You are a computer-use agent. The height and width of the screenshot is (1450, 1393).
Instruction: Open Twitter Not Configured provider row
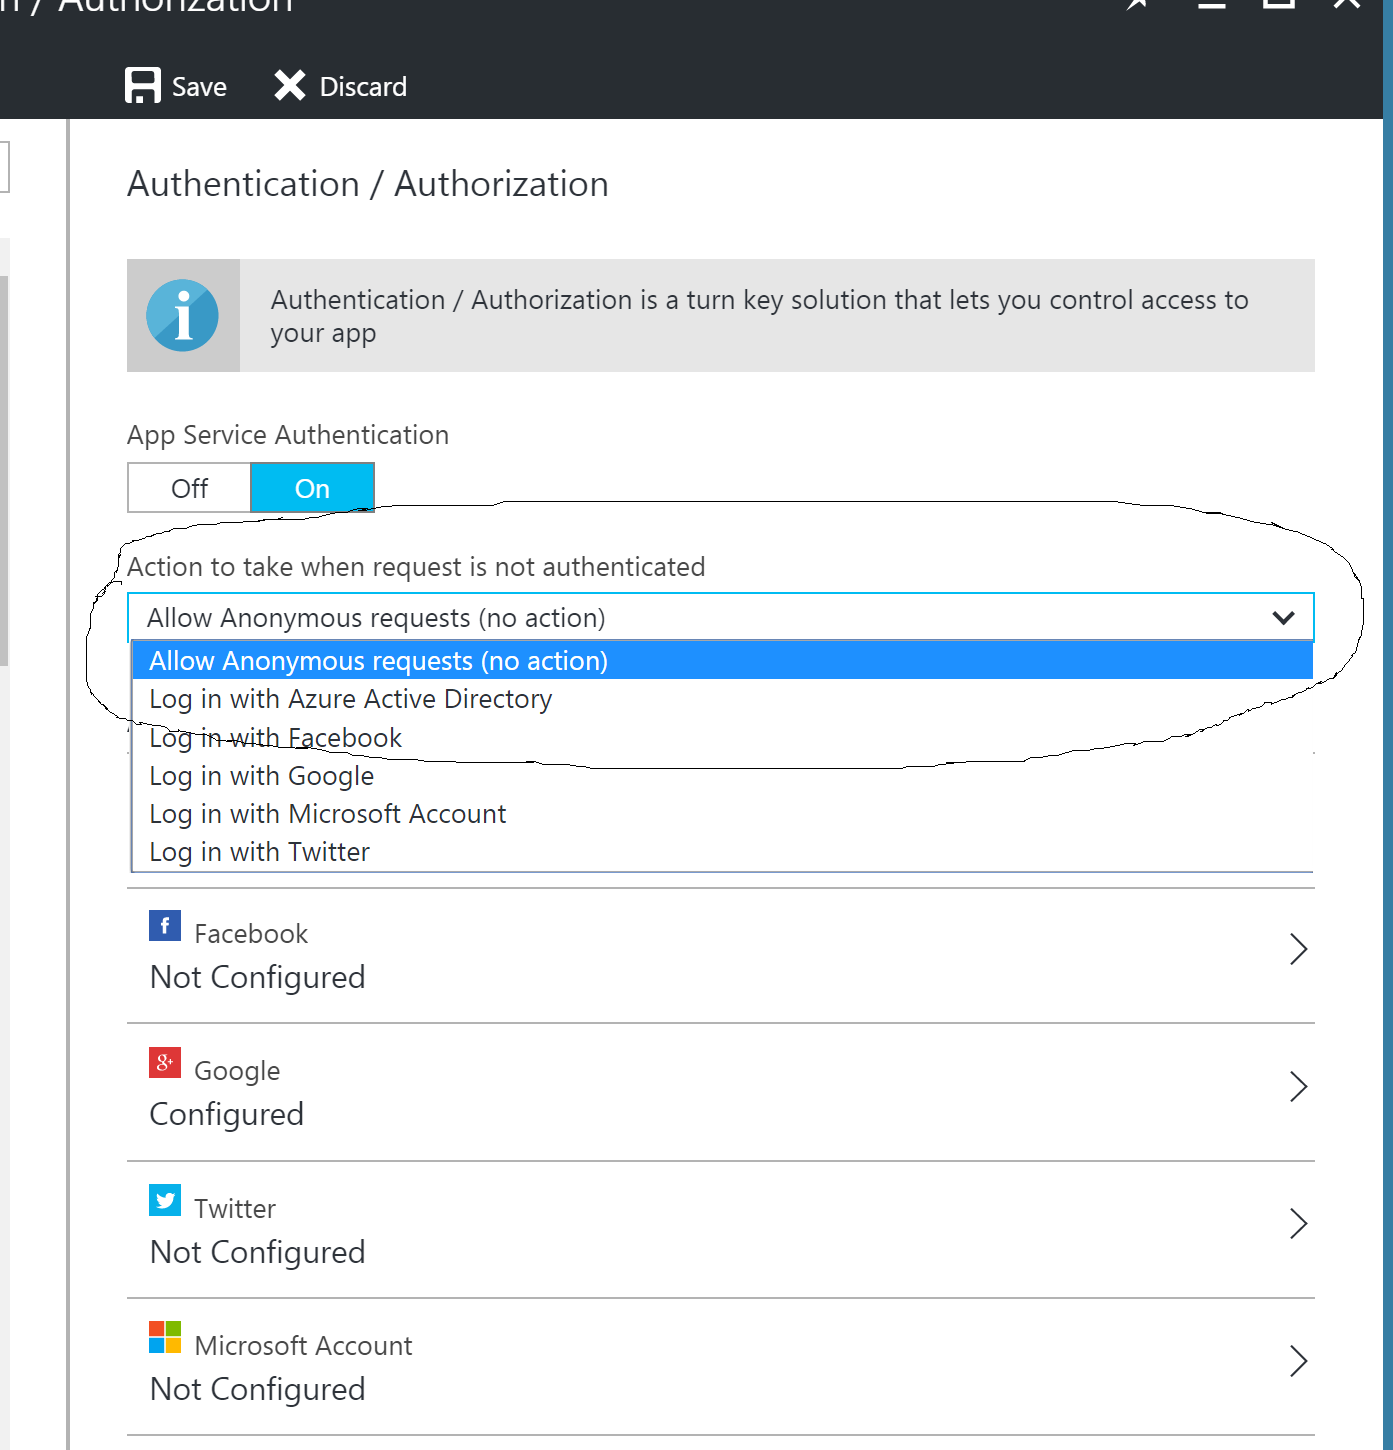(720, 1229)
